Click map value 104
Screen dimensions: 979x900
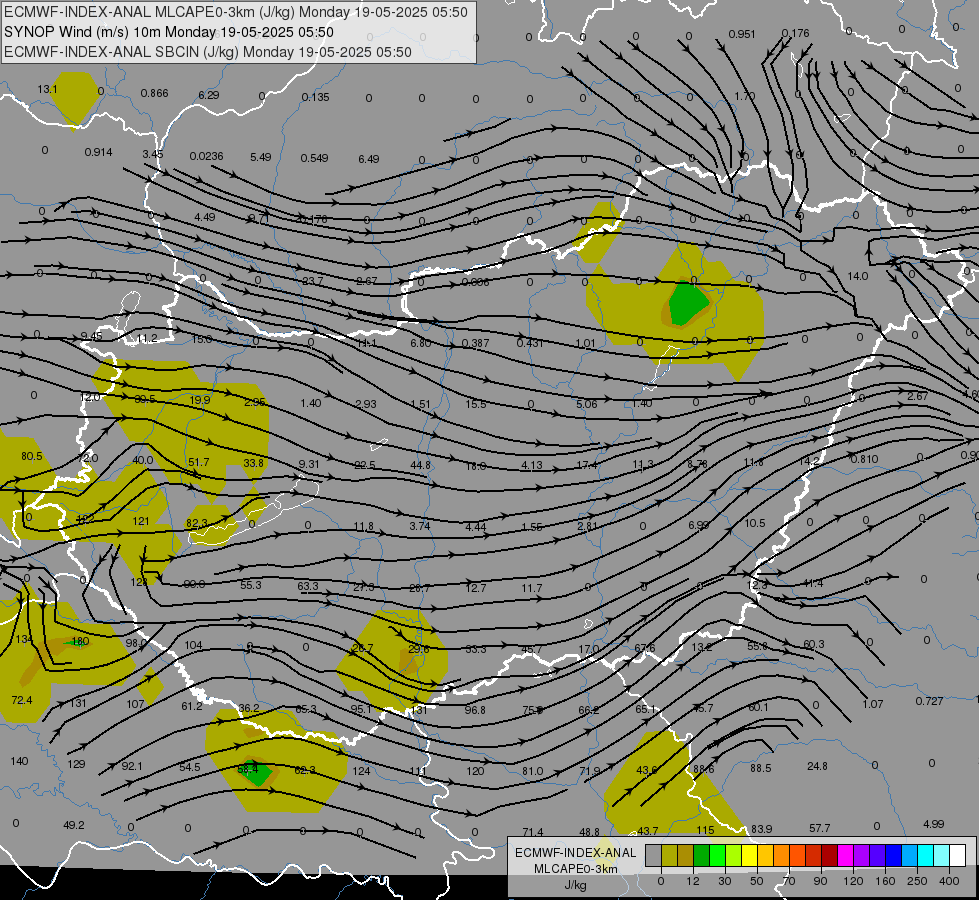click(x=194, y=645)
